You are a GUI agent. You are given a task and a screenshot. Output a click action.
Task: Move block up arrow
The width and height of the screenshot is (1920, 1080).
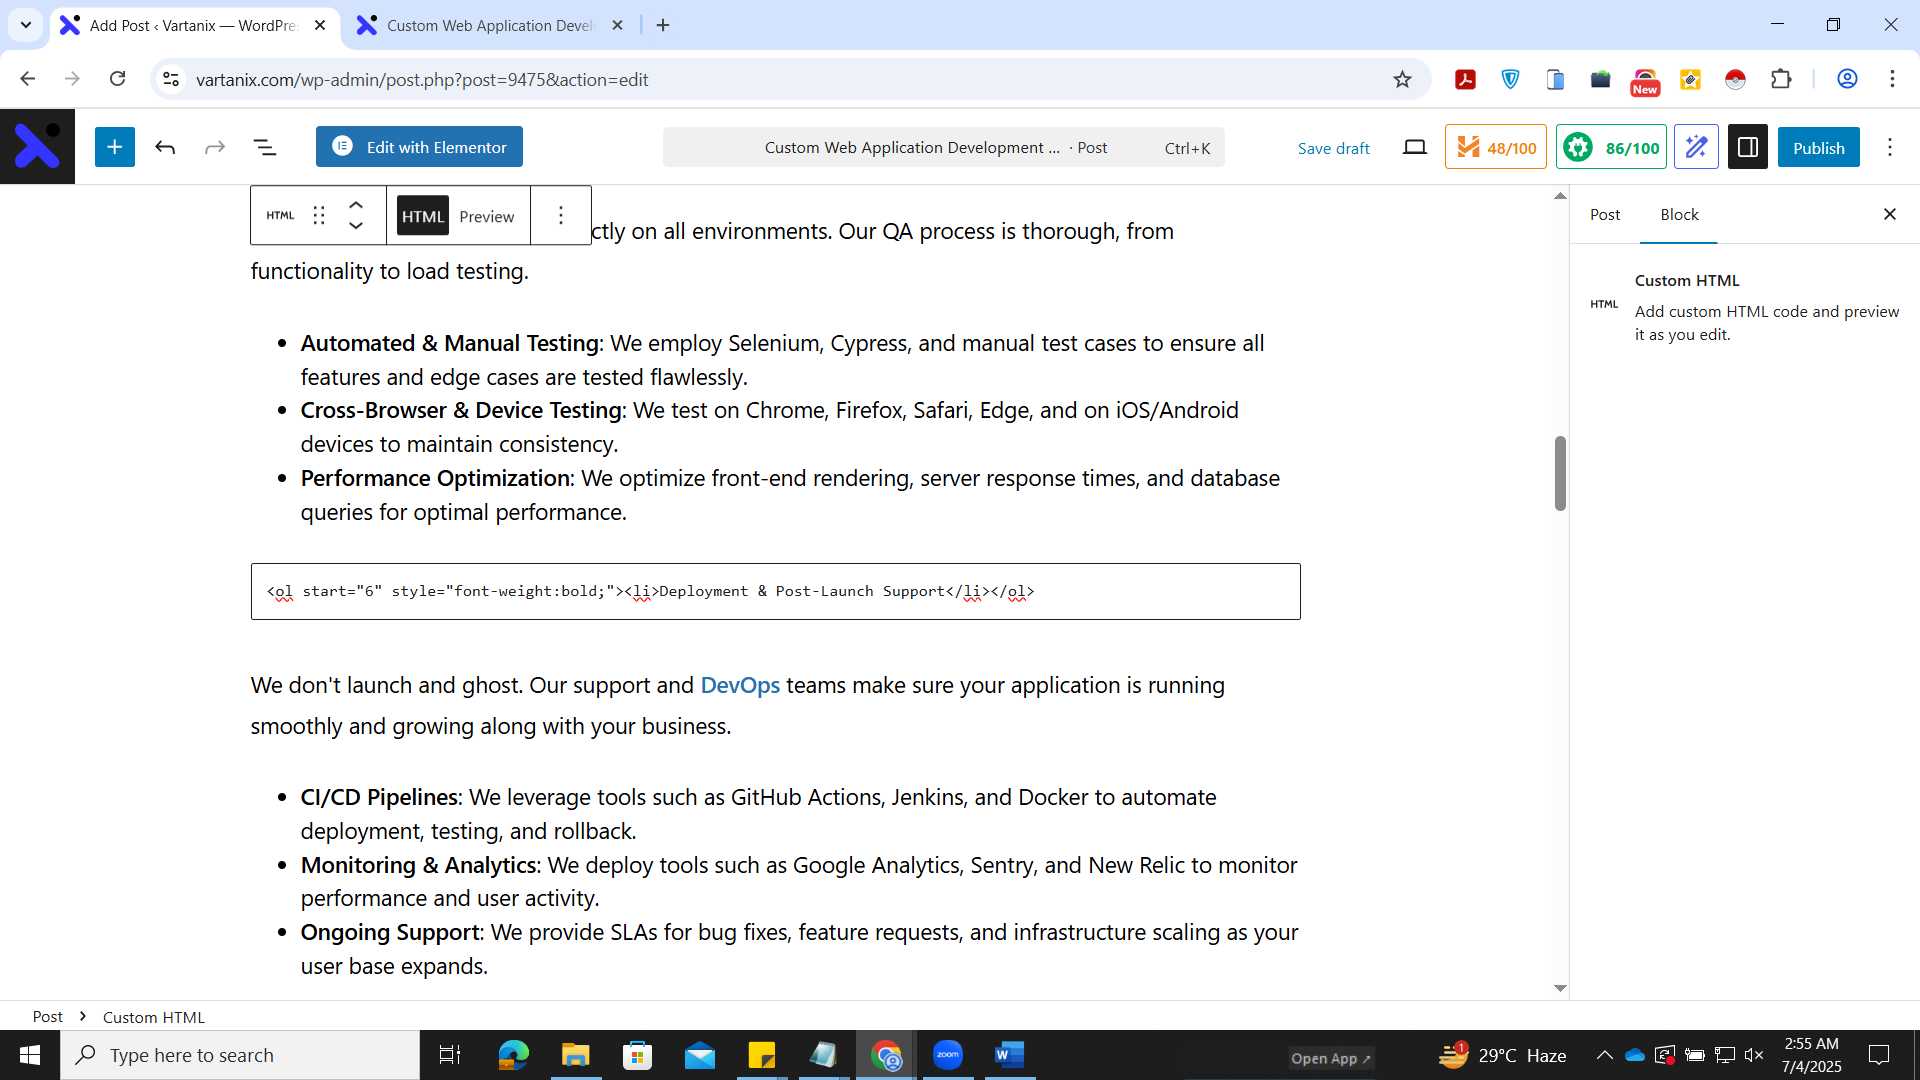[x=356, y=204]
